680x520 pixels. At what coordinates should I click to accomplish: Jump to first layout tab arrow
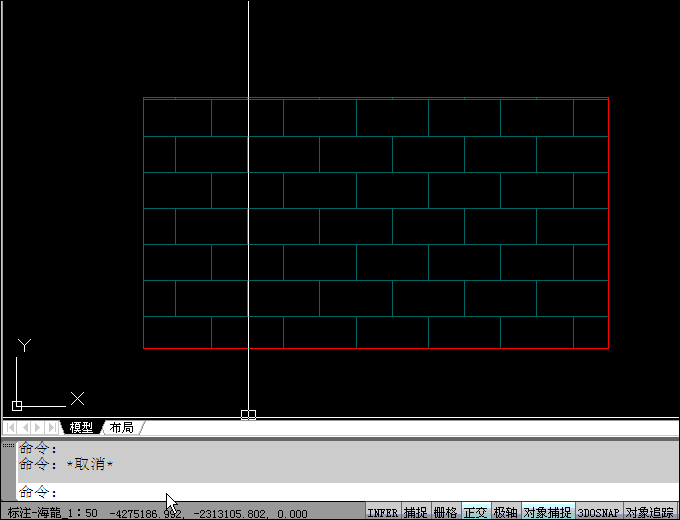click(x=10, y=428)
